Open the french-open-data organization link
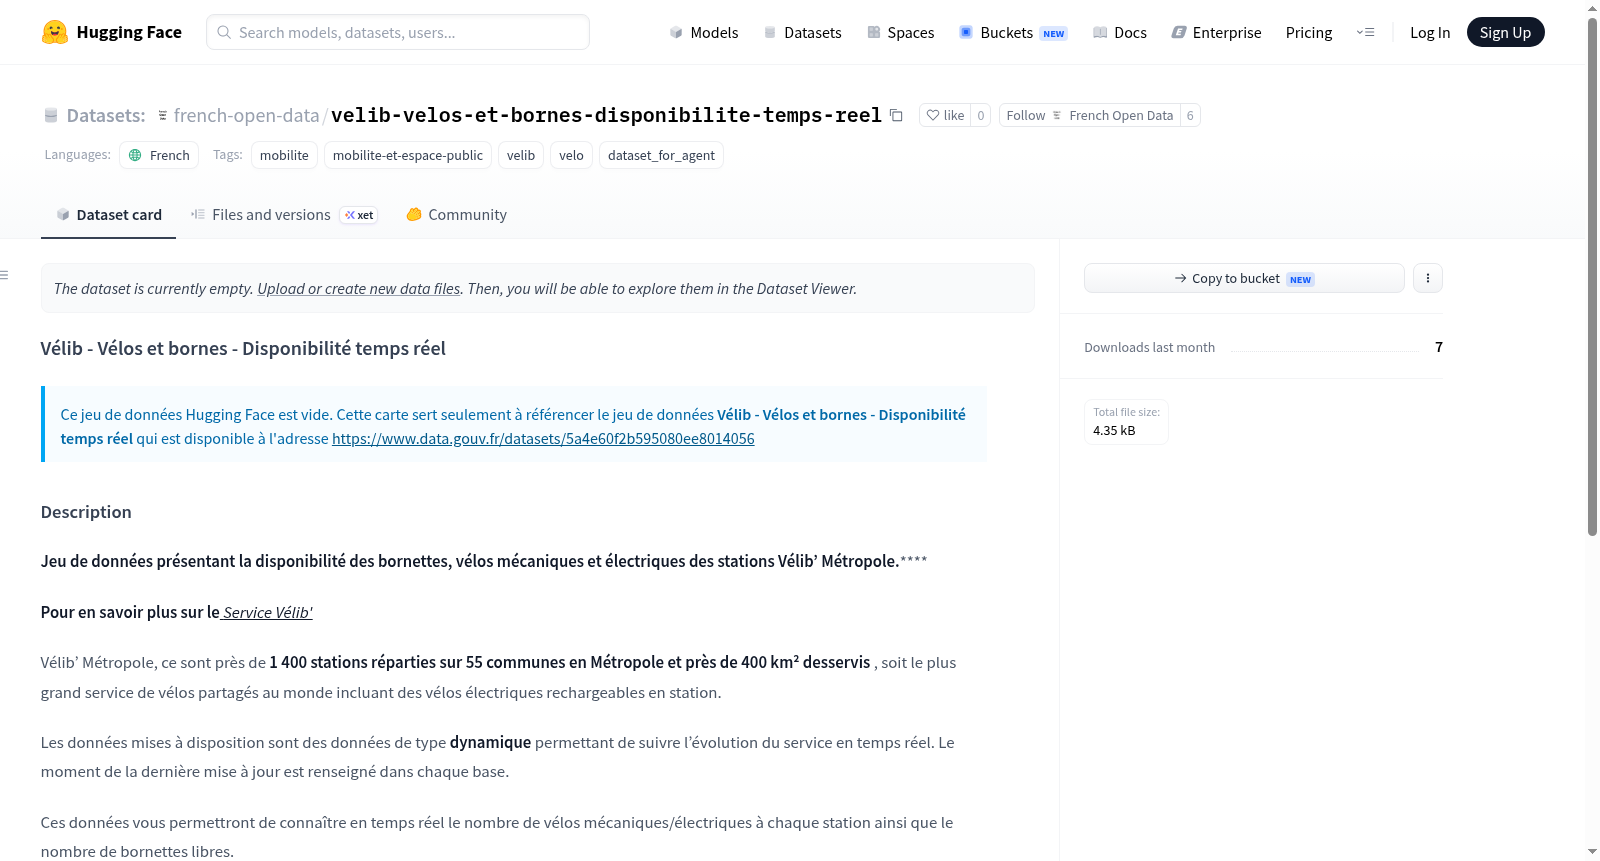 click(x=246, y=116)
